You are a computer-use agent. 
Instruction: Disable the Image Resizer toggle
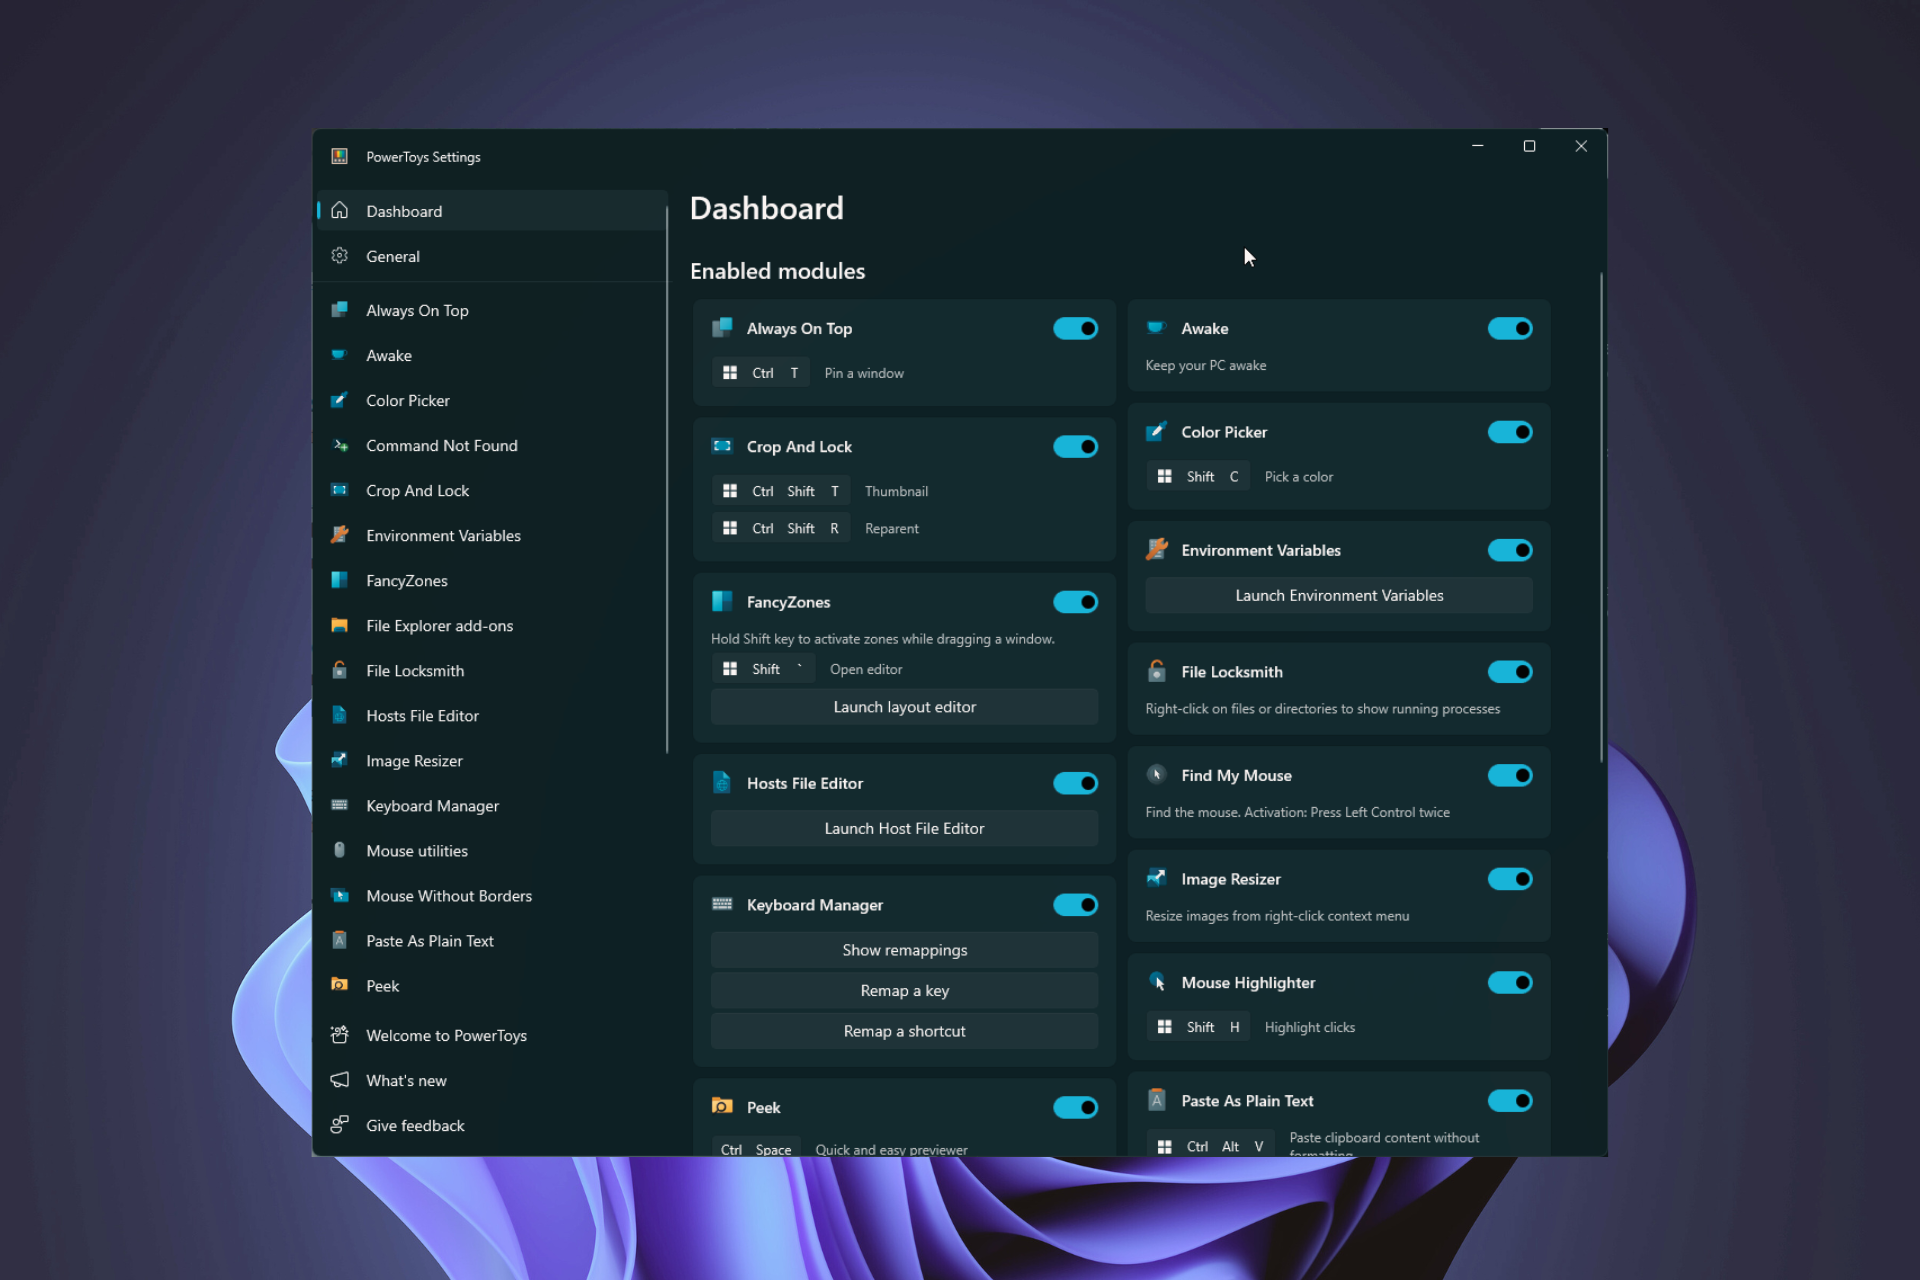[x=1510, y=879]
